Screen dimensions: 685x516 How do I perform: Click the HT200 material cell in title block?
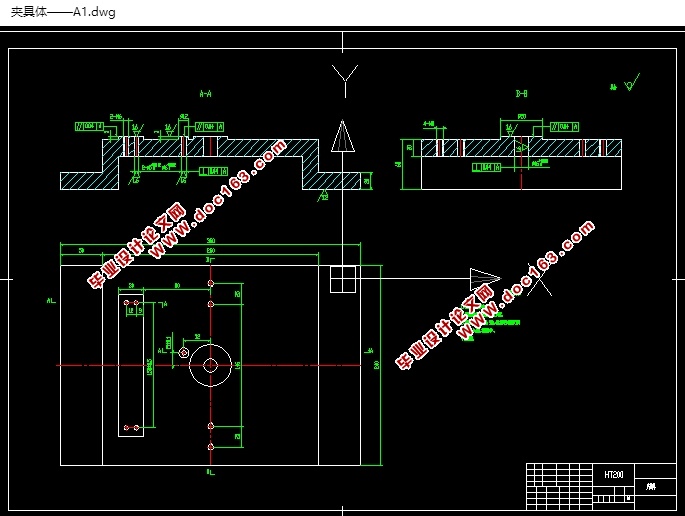point(613,474)
